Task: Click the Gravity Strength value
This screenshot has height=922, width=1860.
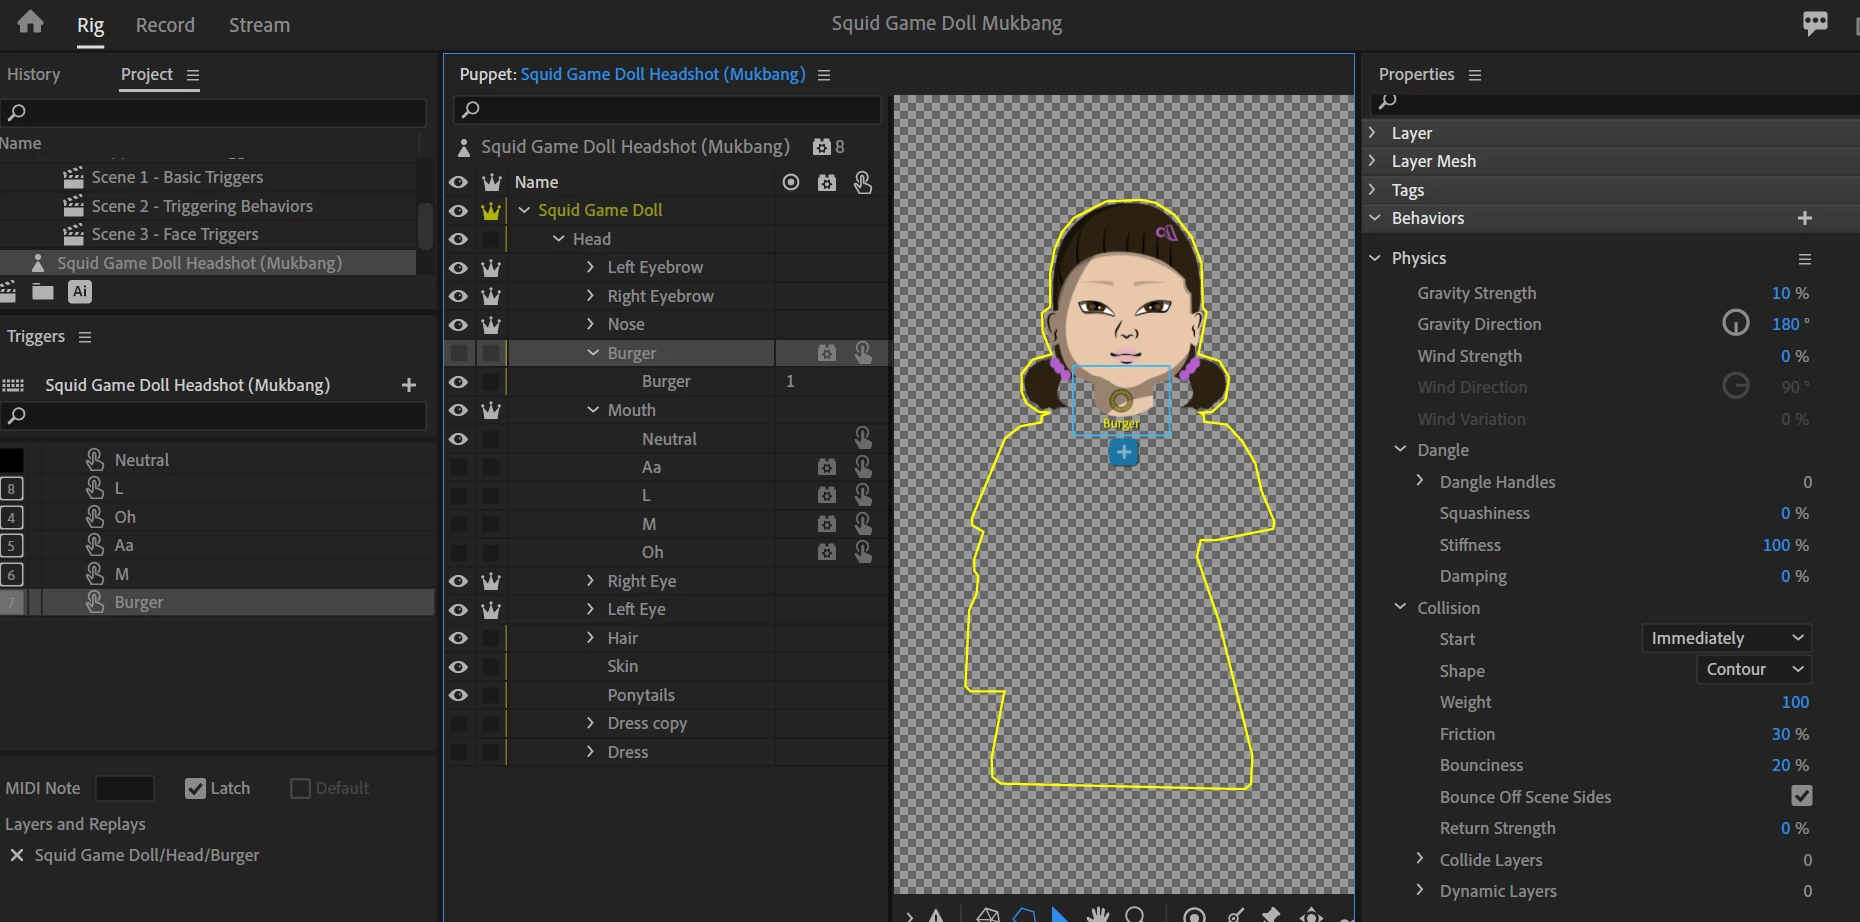Action: pos(1781,293)
